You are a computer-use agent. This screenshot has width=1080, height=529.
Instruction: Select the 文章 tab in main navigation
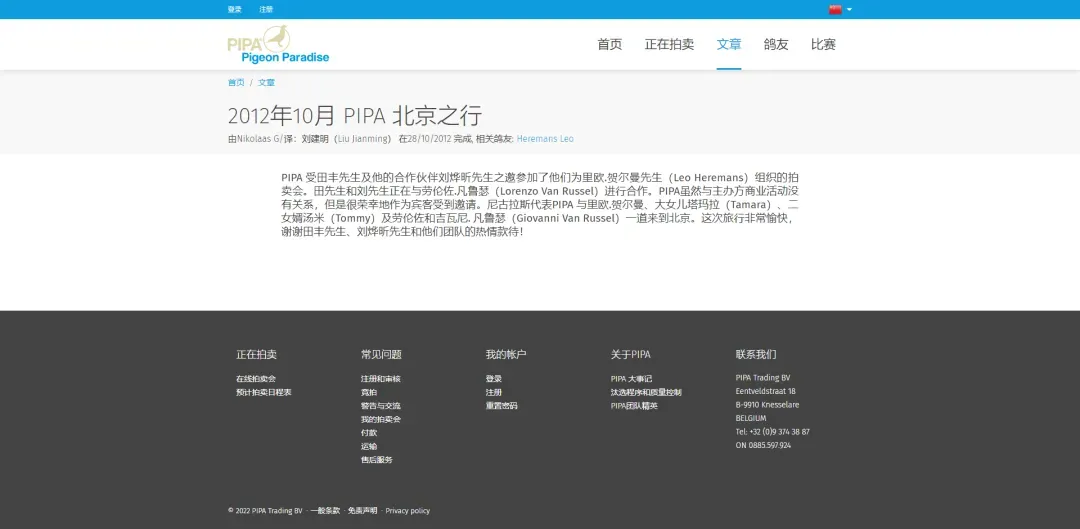point(729,45)
